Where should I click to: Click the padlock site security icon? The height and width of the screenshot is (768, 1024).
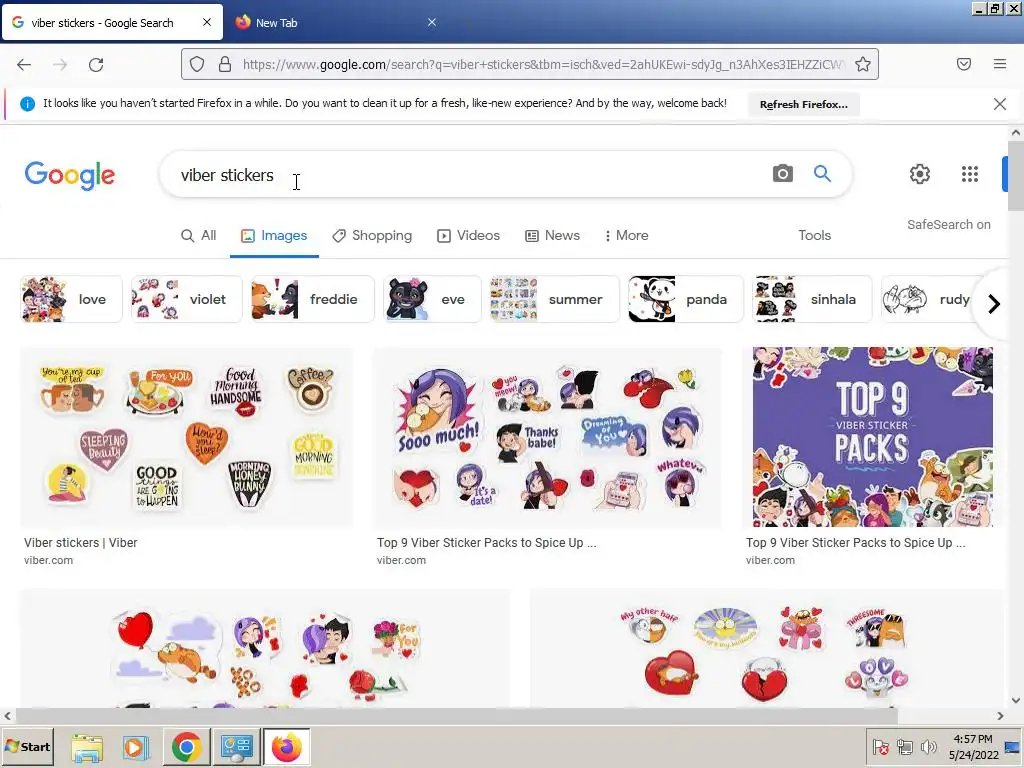(225, 64)
